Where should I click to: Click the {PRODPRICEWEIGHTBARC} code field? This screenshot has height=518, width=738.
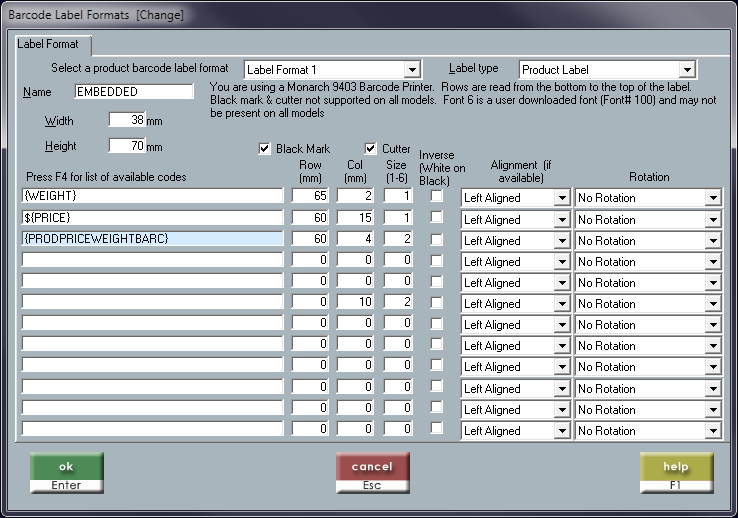point(152,239)
